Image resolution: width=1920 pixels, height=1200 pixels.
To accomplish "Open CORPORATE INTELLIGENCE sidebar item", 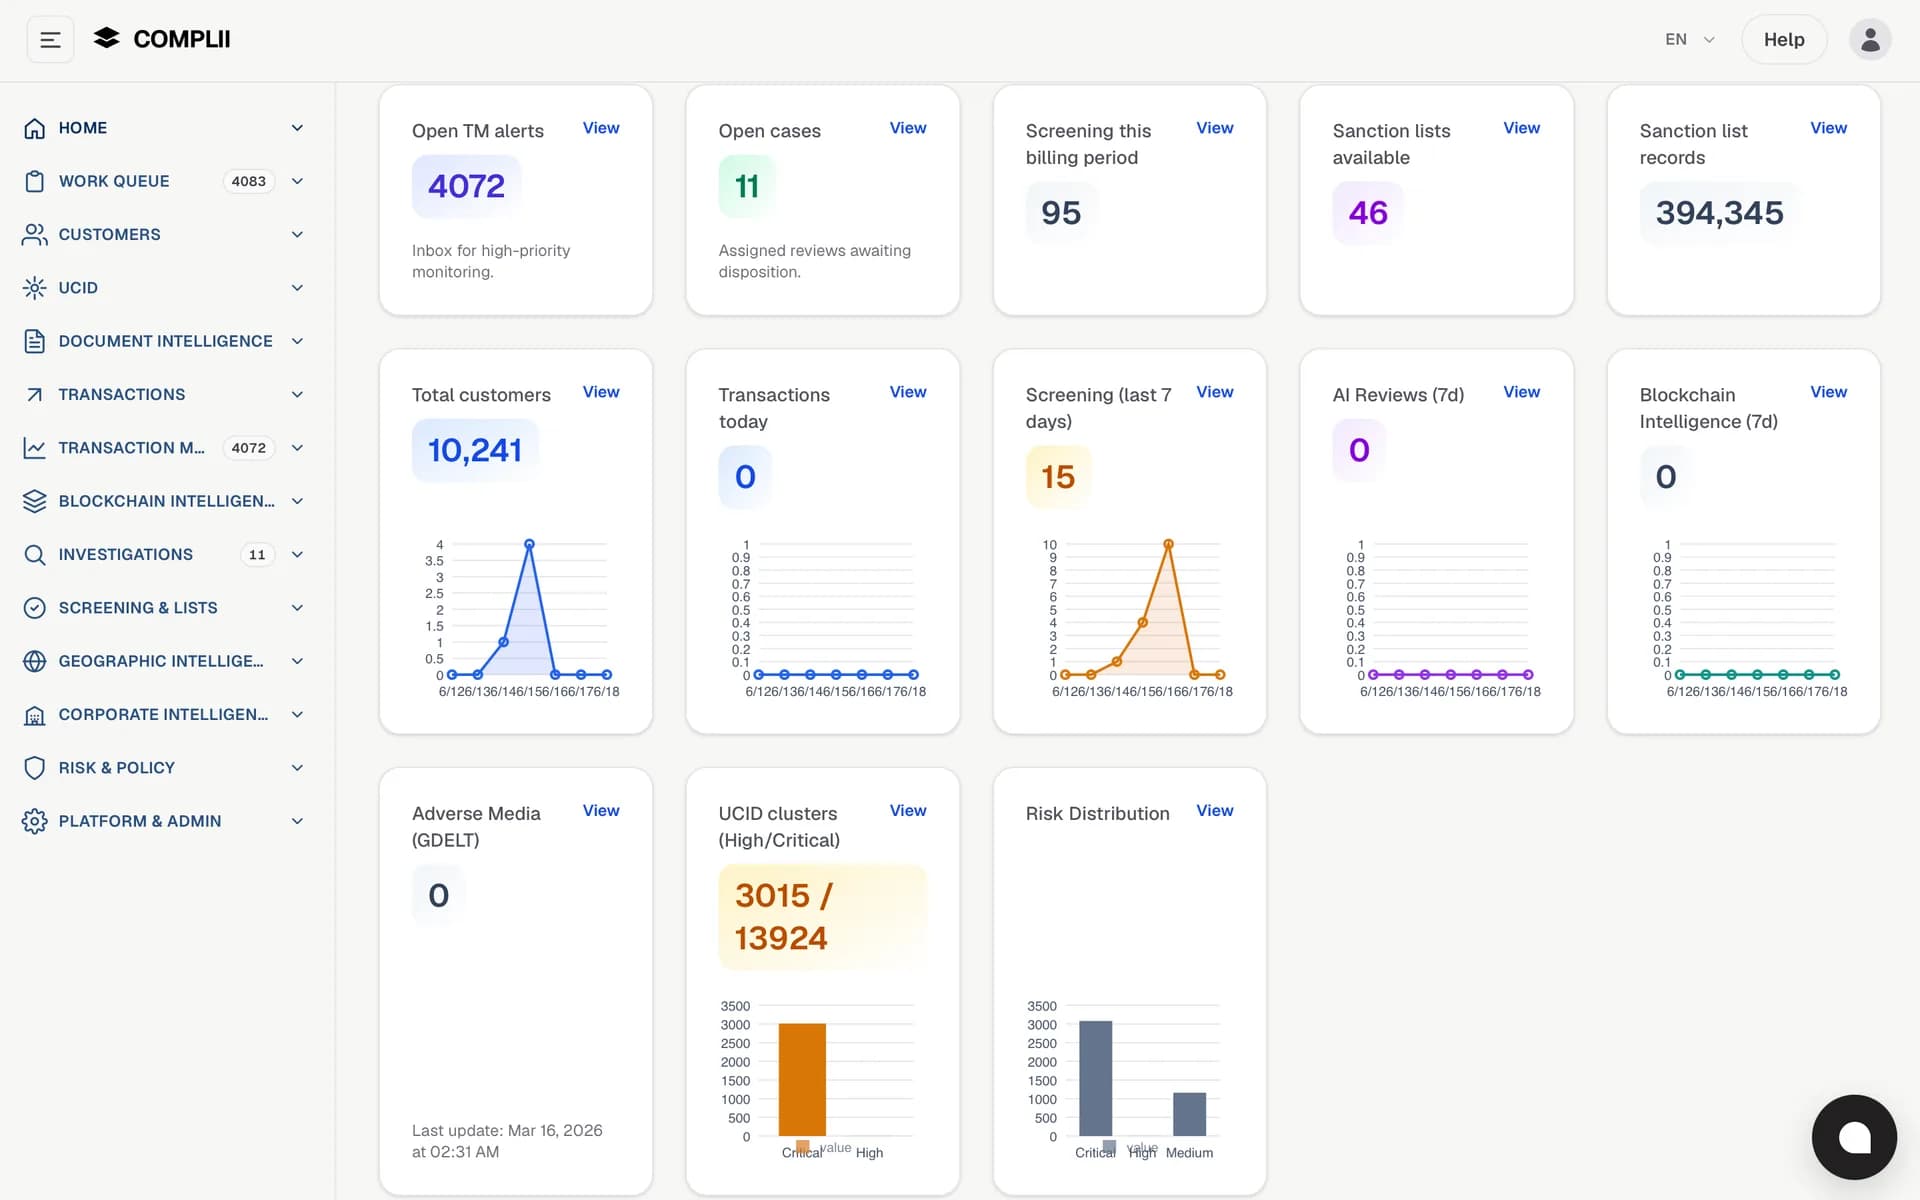I will [165, 714].
